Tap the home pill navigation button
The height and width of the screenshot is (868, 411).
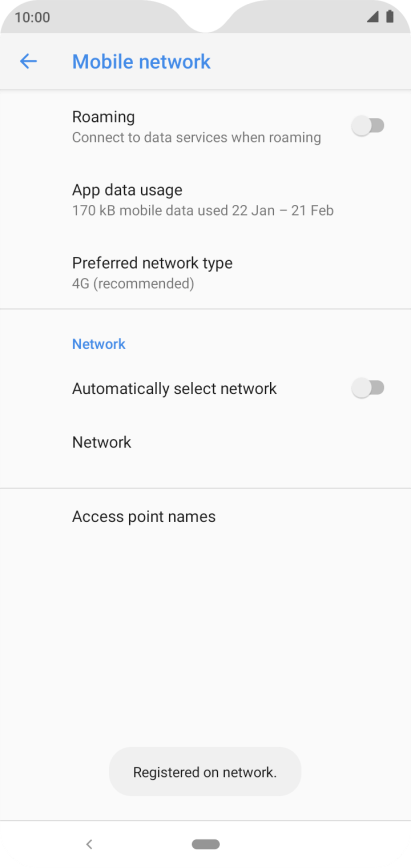[x=206, y=844]
